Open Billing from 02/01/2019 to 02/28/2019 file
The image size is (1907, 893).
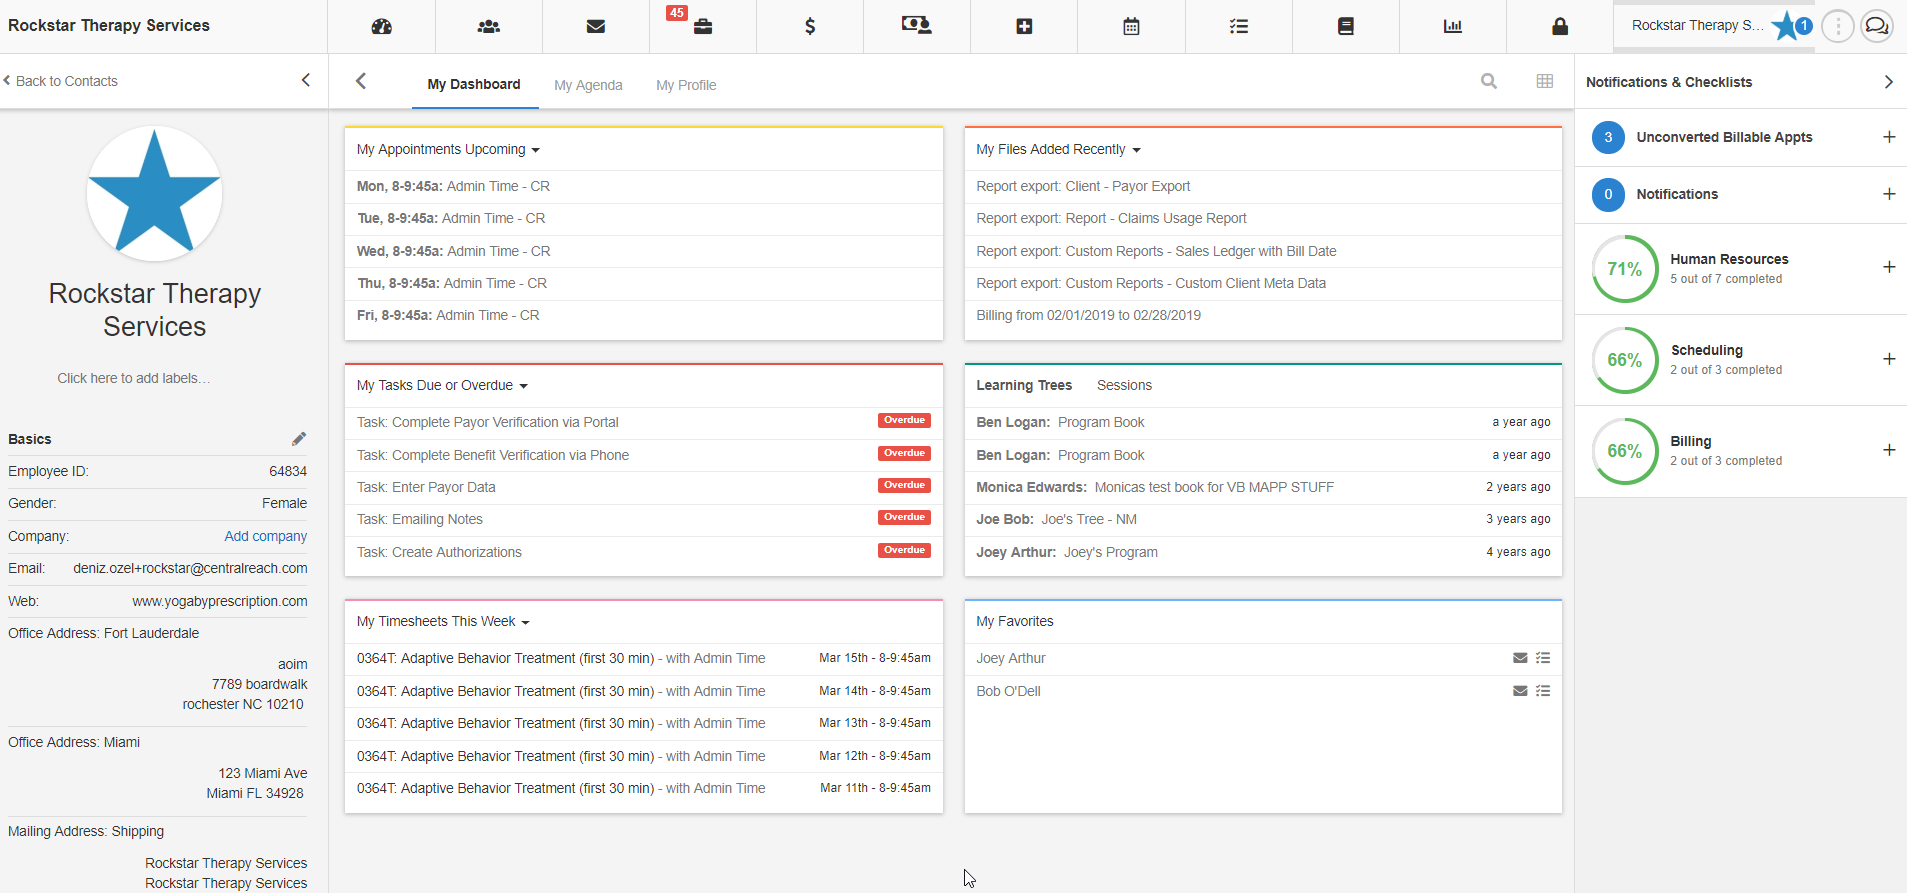tap(1089, 315)
